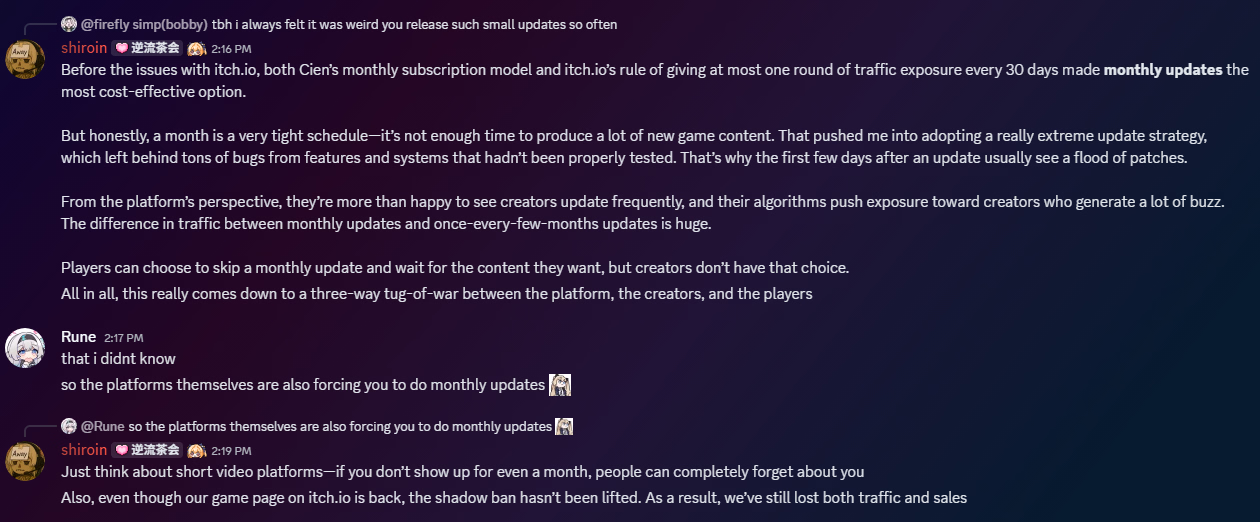The height and width of the screenshot is (522, 1260).
Task: Open the Rune username link
Action: (x=79, y=336)
